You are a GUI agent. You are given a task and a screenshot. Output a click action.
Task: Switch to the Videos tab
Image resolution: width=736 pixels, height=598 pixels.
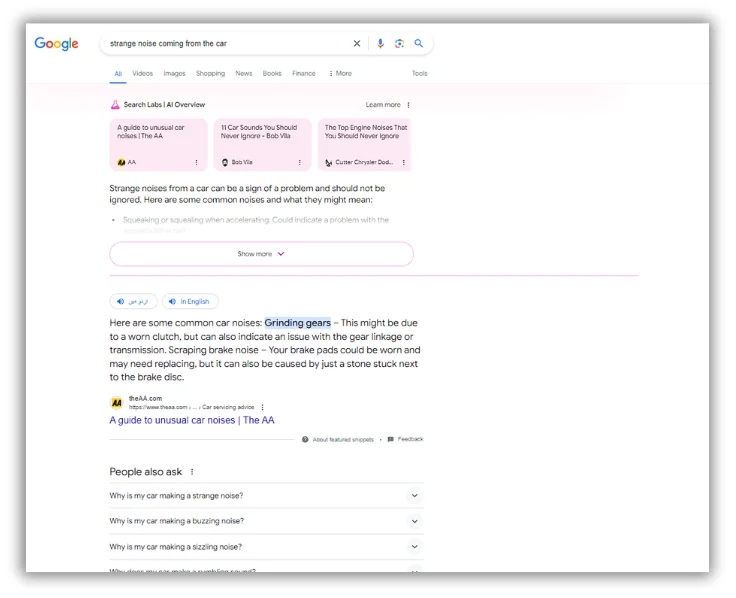point(143,73)
